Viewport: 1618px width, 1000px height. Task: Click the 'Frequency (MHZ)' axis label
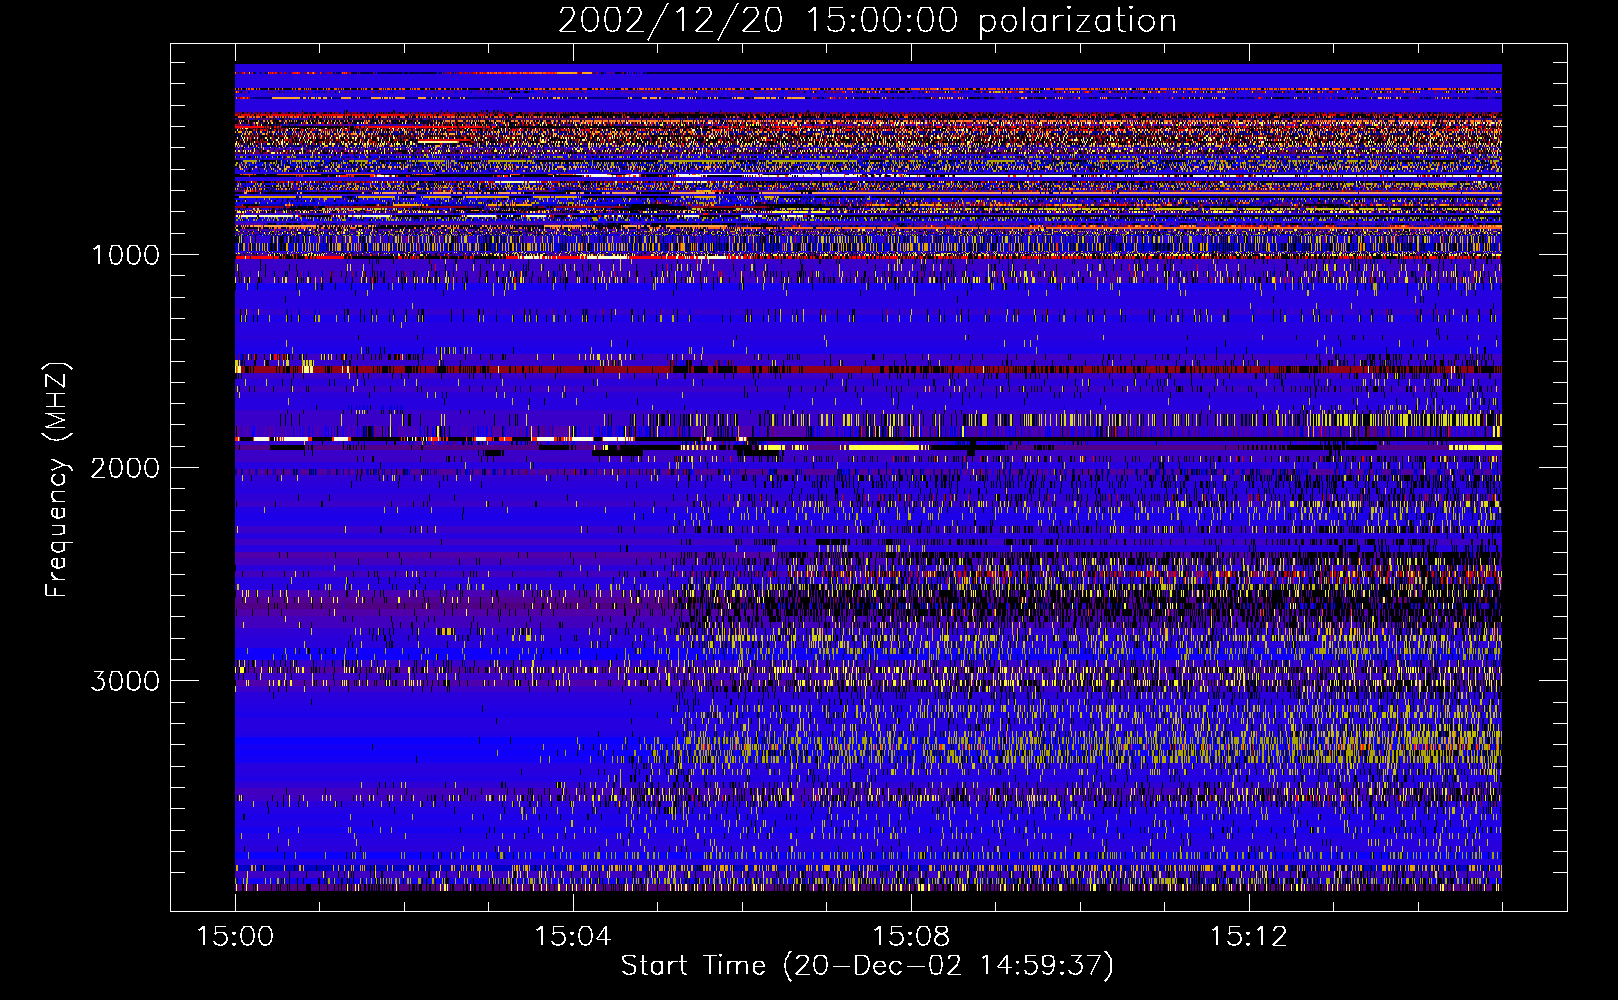point(57,480)
